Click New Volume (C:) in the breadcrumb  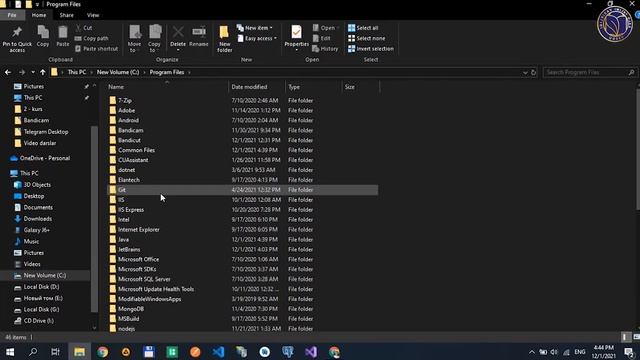click(118, 72)
